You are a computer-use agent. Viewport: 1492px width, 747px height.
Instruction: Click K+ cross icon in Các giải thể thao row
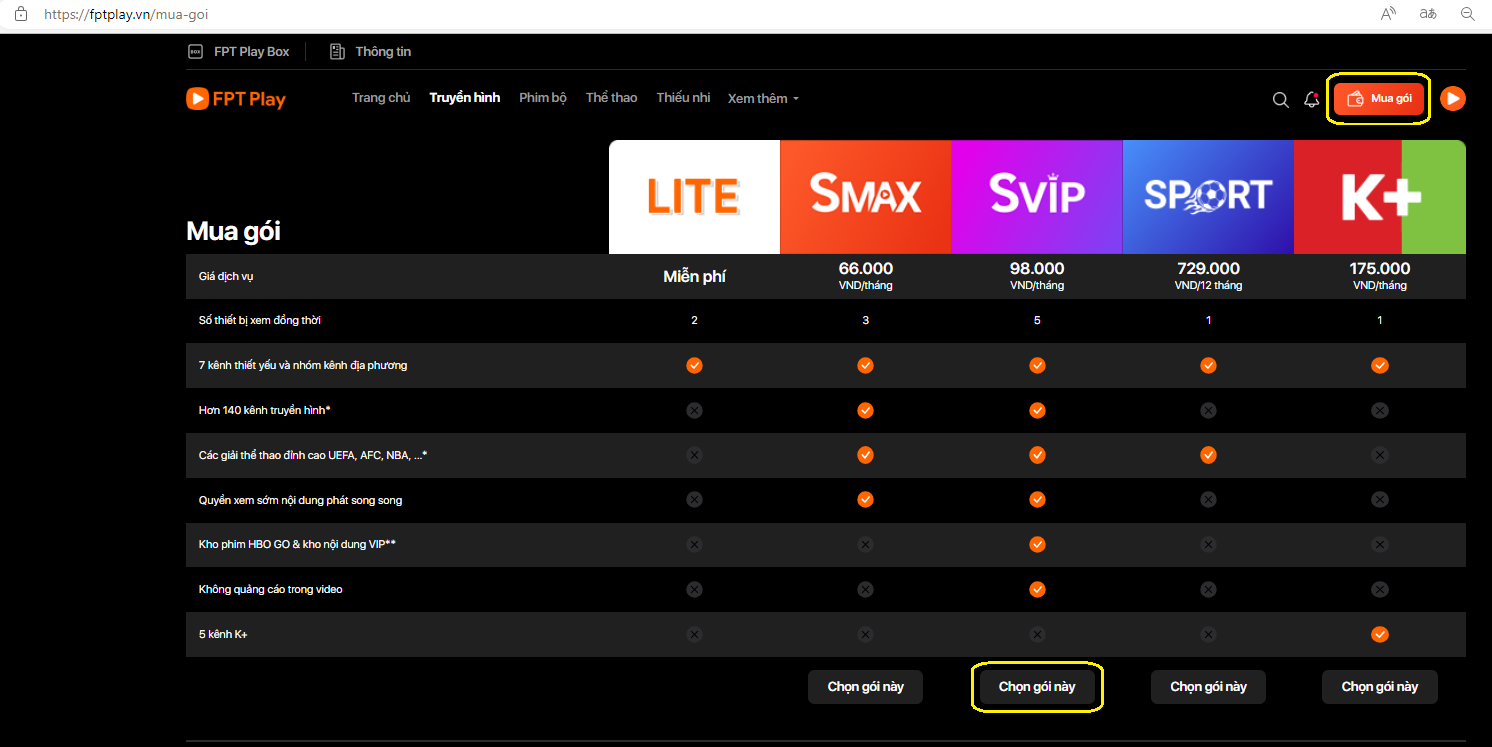coord(1380,455)
